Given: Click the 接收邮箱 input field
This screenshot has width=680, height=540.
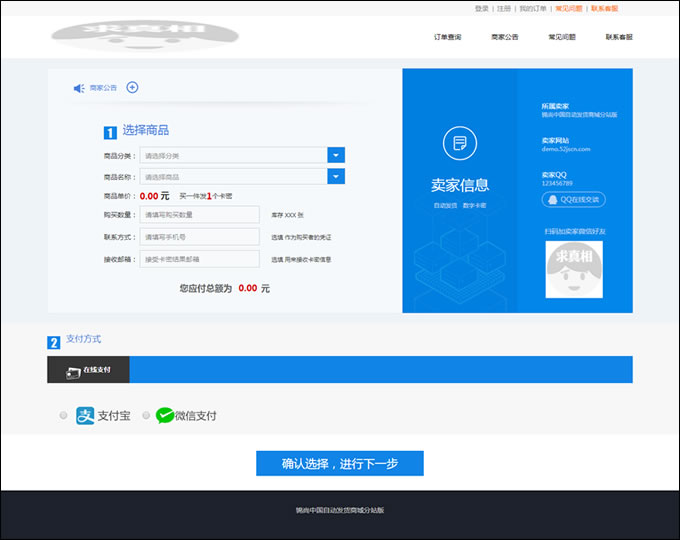Looking at the screenshot, I should point(199,259).
